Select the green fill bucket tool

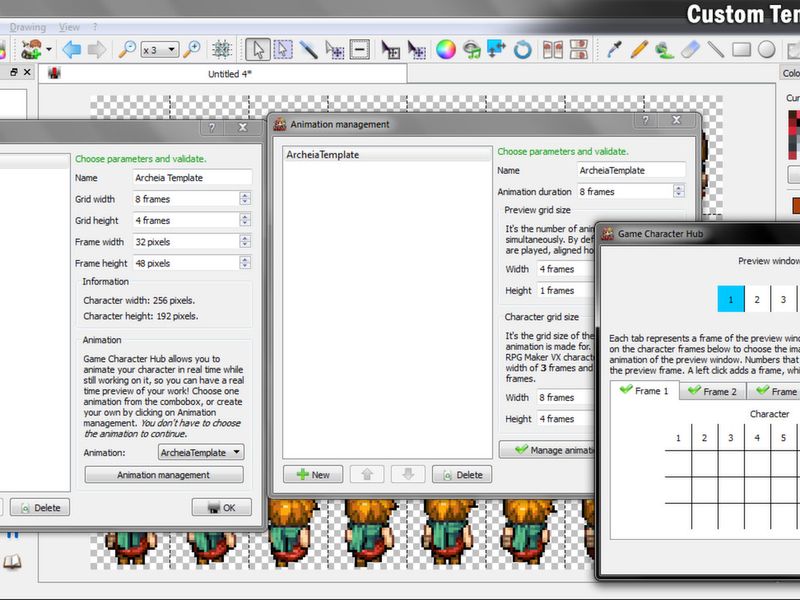(x=664, y=49)
